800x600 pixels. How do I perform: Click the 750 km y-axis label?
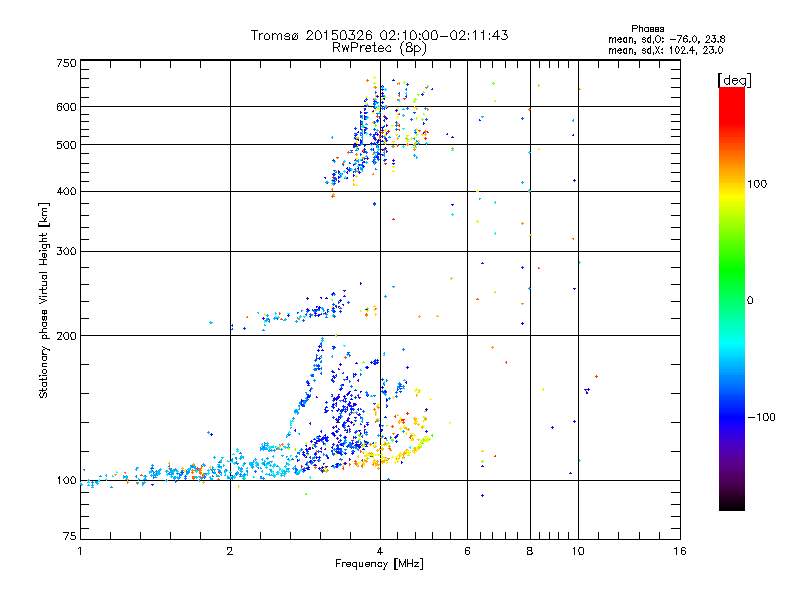[66, 63]
